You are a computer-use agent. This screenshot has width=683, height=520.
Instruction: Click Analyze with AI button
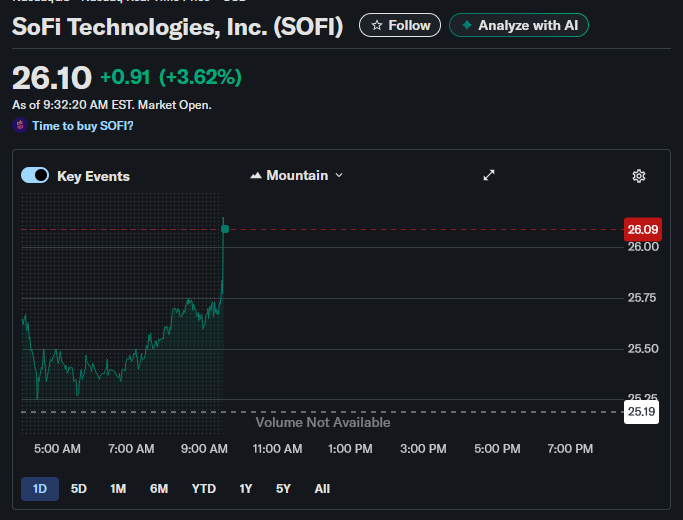pyautogui.click(x=519, y=25)
